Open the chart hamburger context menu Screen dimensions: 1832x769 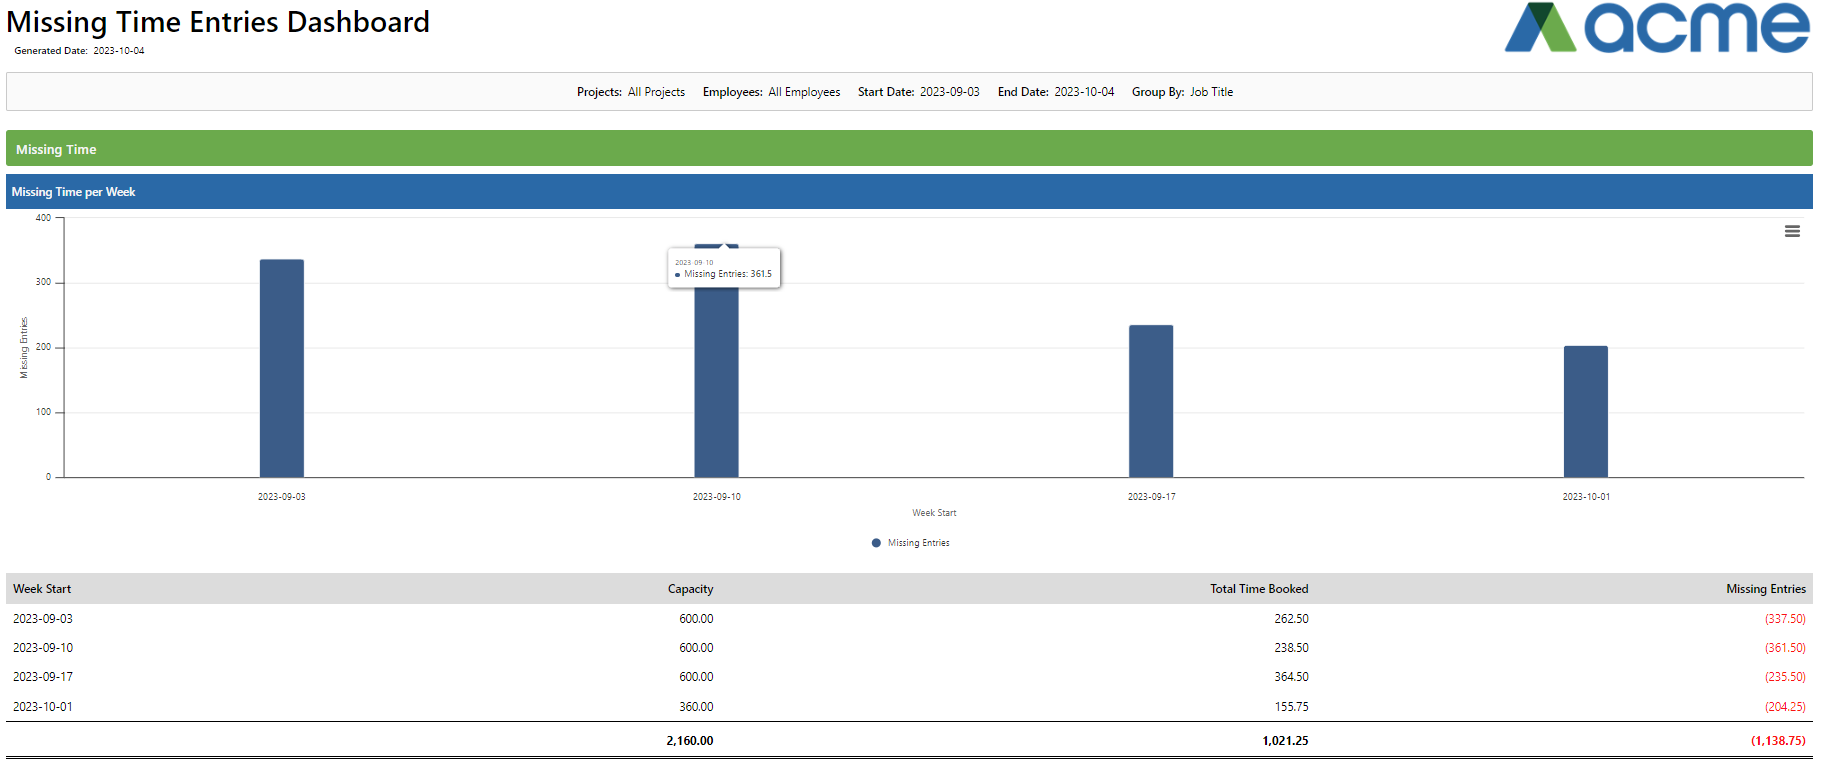[x=1792, y=231]
